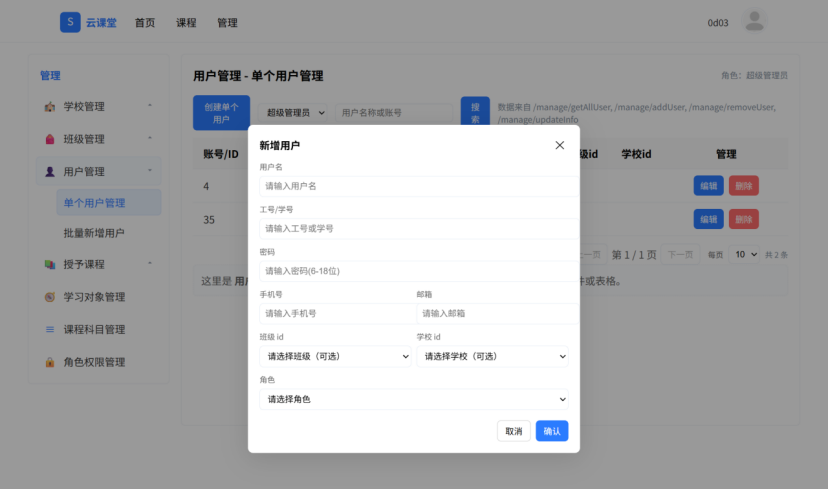Click the 账号/ID column header

point(221,154)
